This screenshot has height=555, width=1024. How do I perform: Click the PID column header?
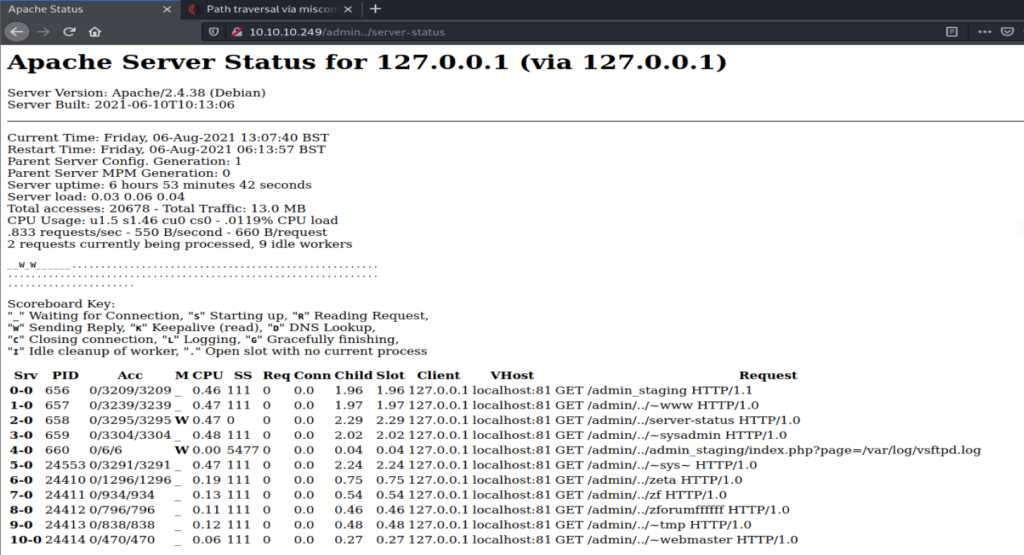click(x=65, y=375)
